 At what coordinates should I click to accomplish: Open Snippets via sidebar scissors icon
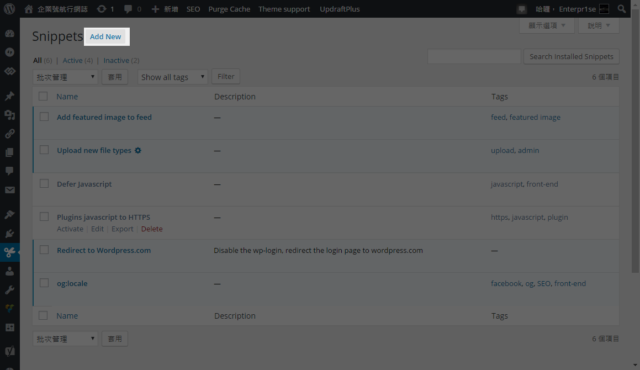9,252
